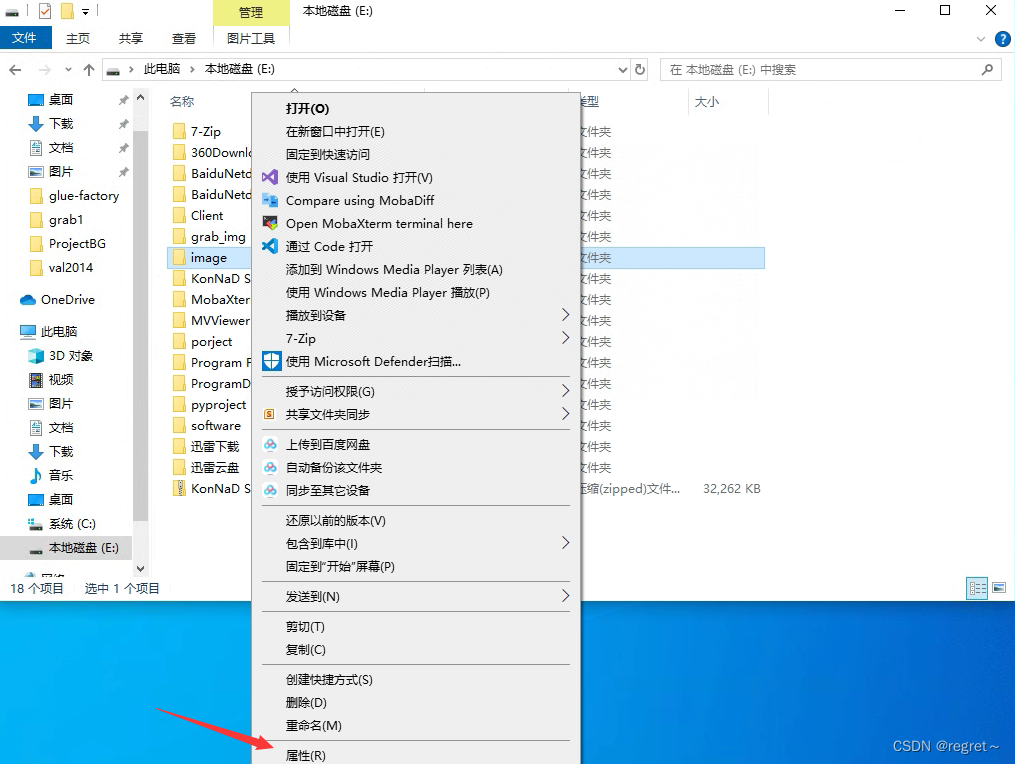
Task: Expand 播放到设备 submenu arrow
Action: click(x=565, y=315)
